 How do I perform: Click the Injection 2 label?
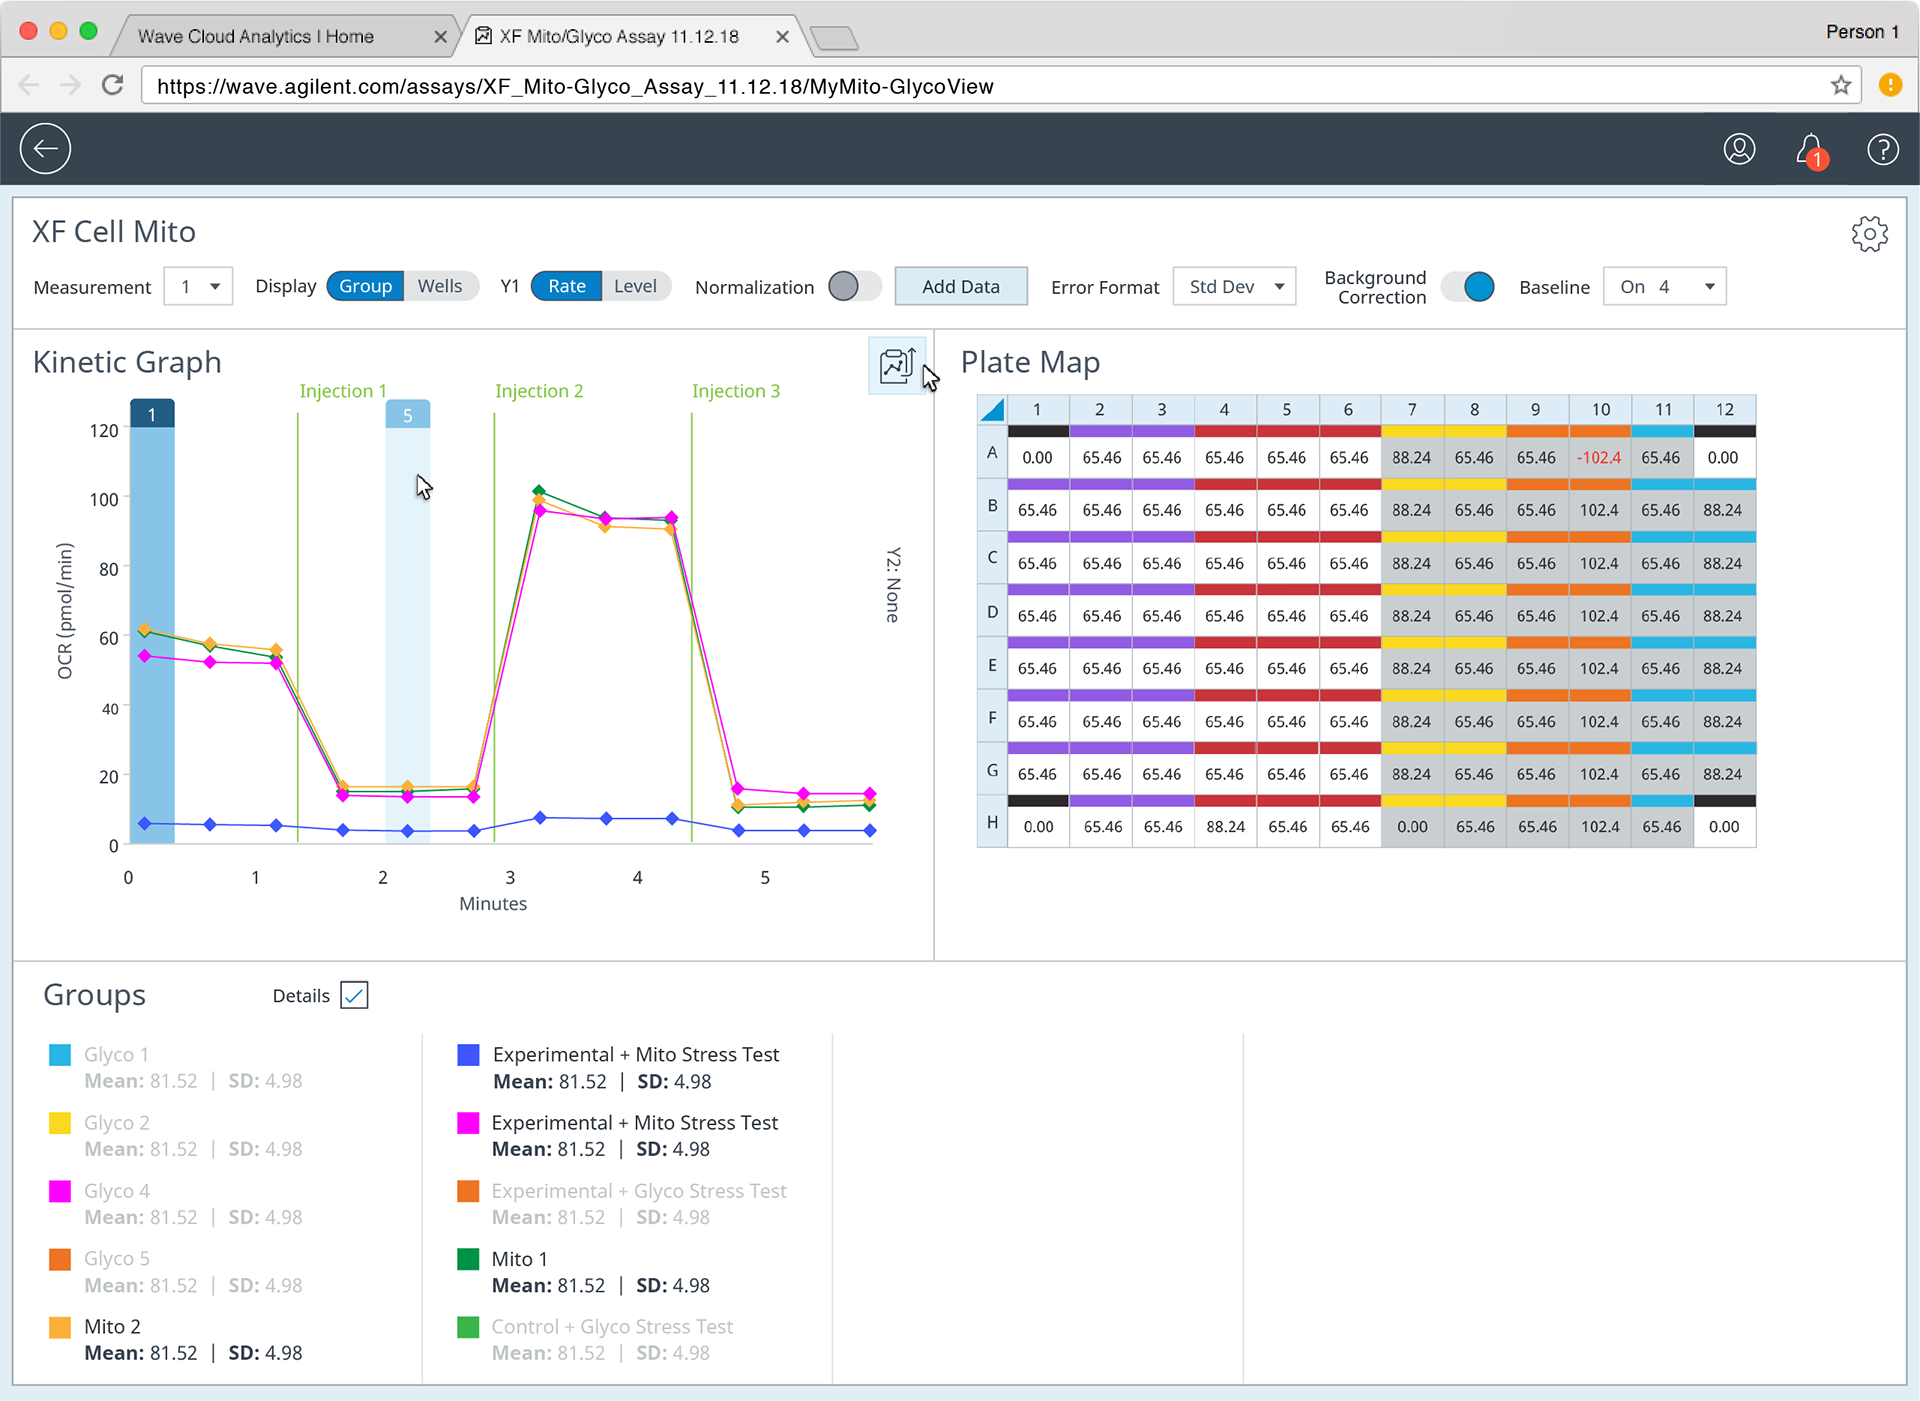pos(539,391)
